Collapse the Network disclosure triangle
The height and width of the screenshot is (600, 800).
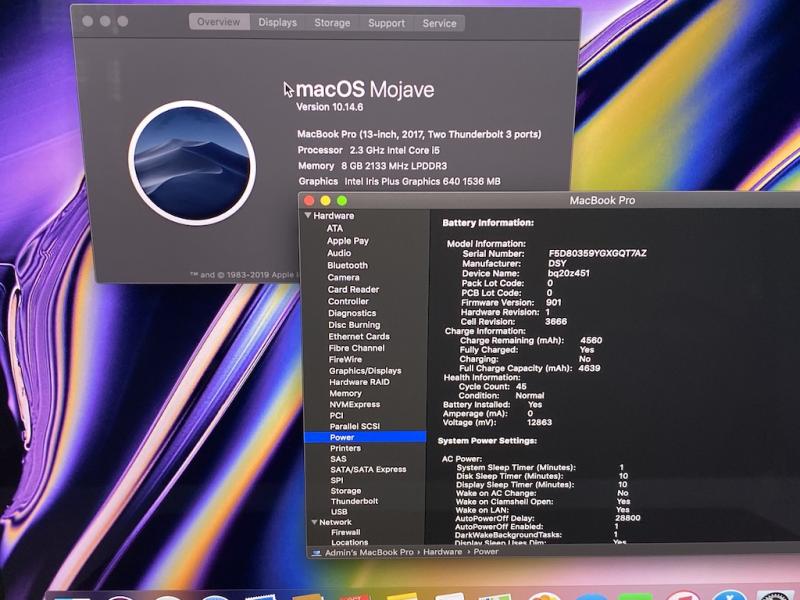coord(314,522)
